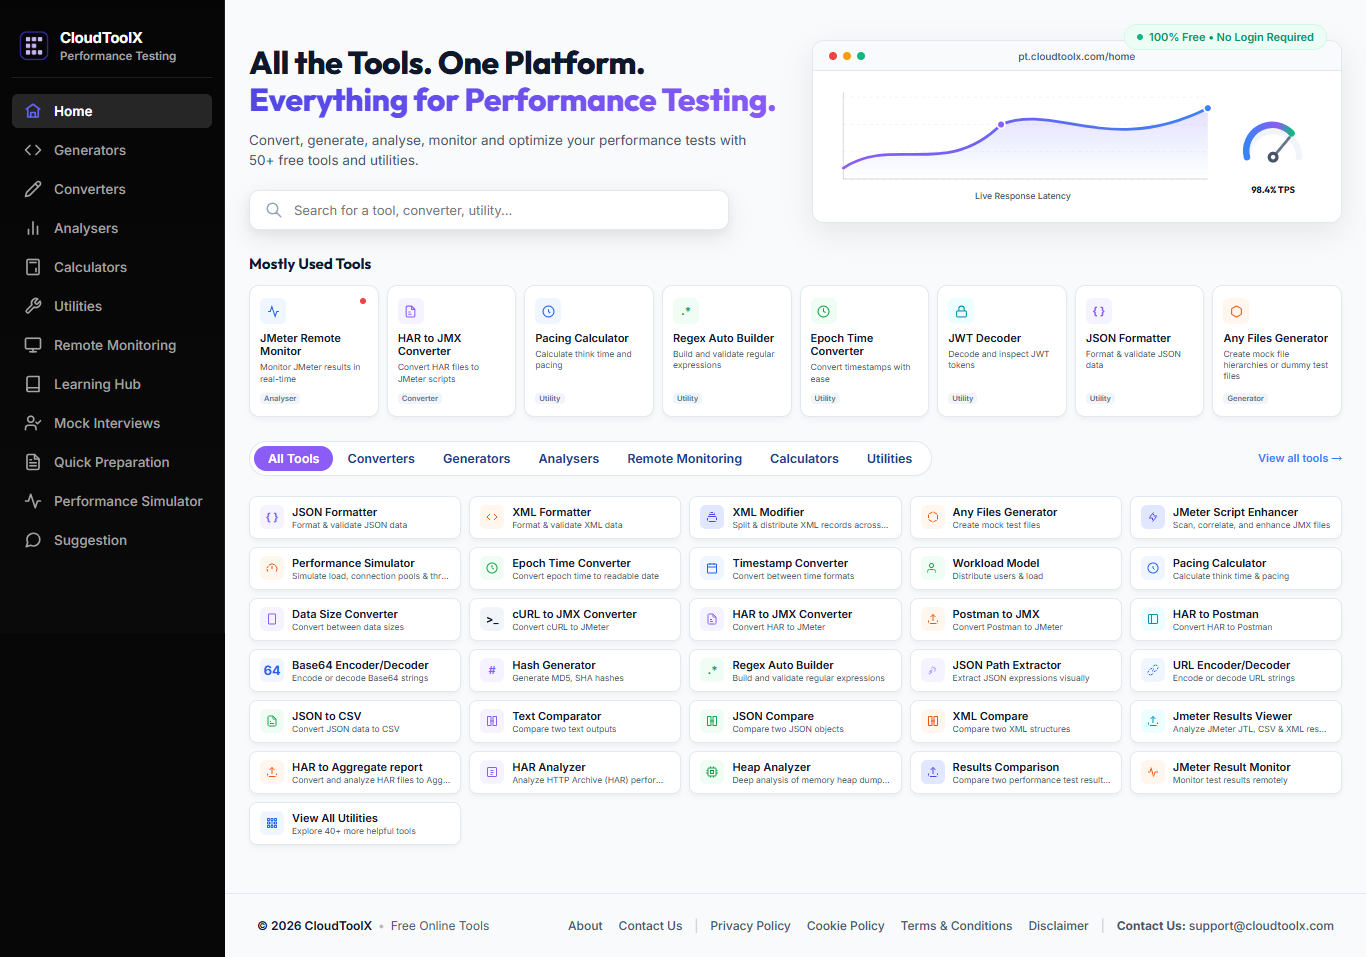Open the XML Compare tool card
The image size is (1366, 957).
[1016, 721]
